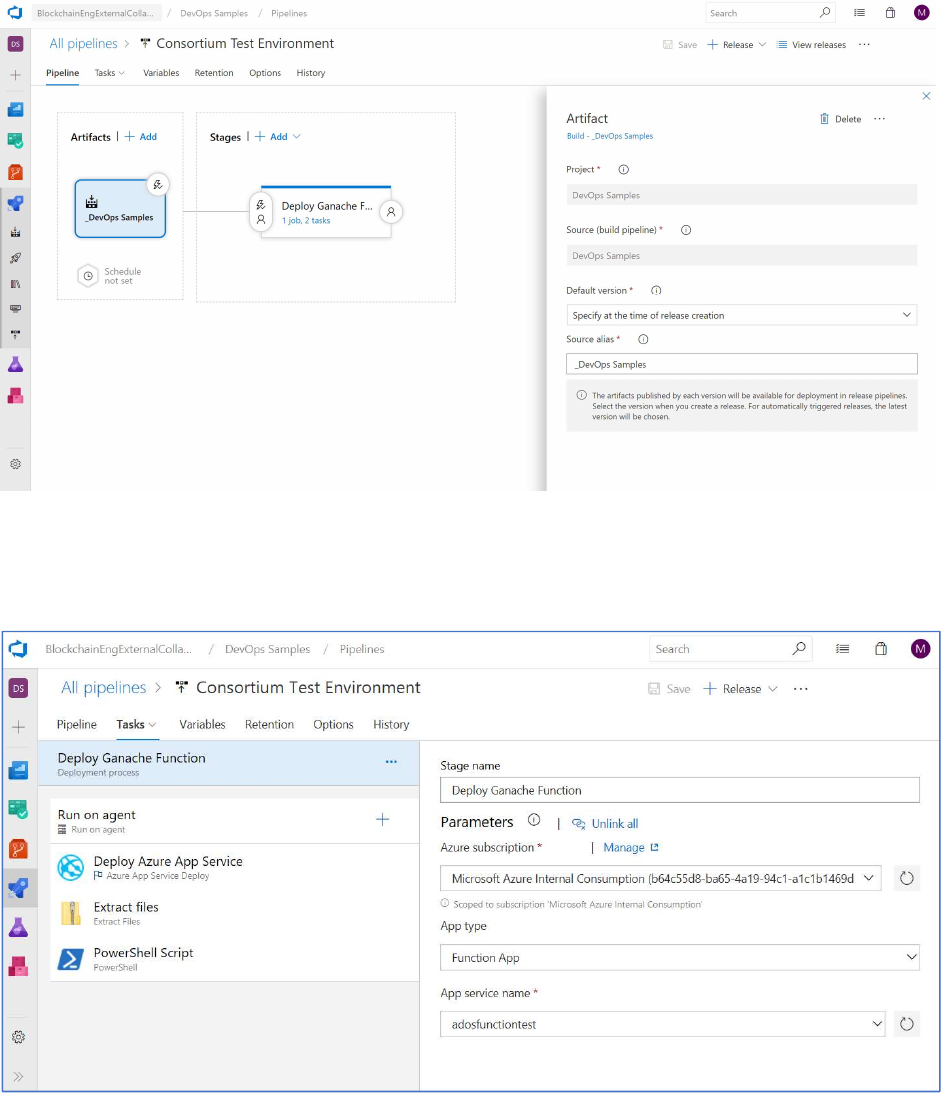Click Parameters info icon
The image size is (941, 1093).
coord(534,820)
